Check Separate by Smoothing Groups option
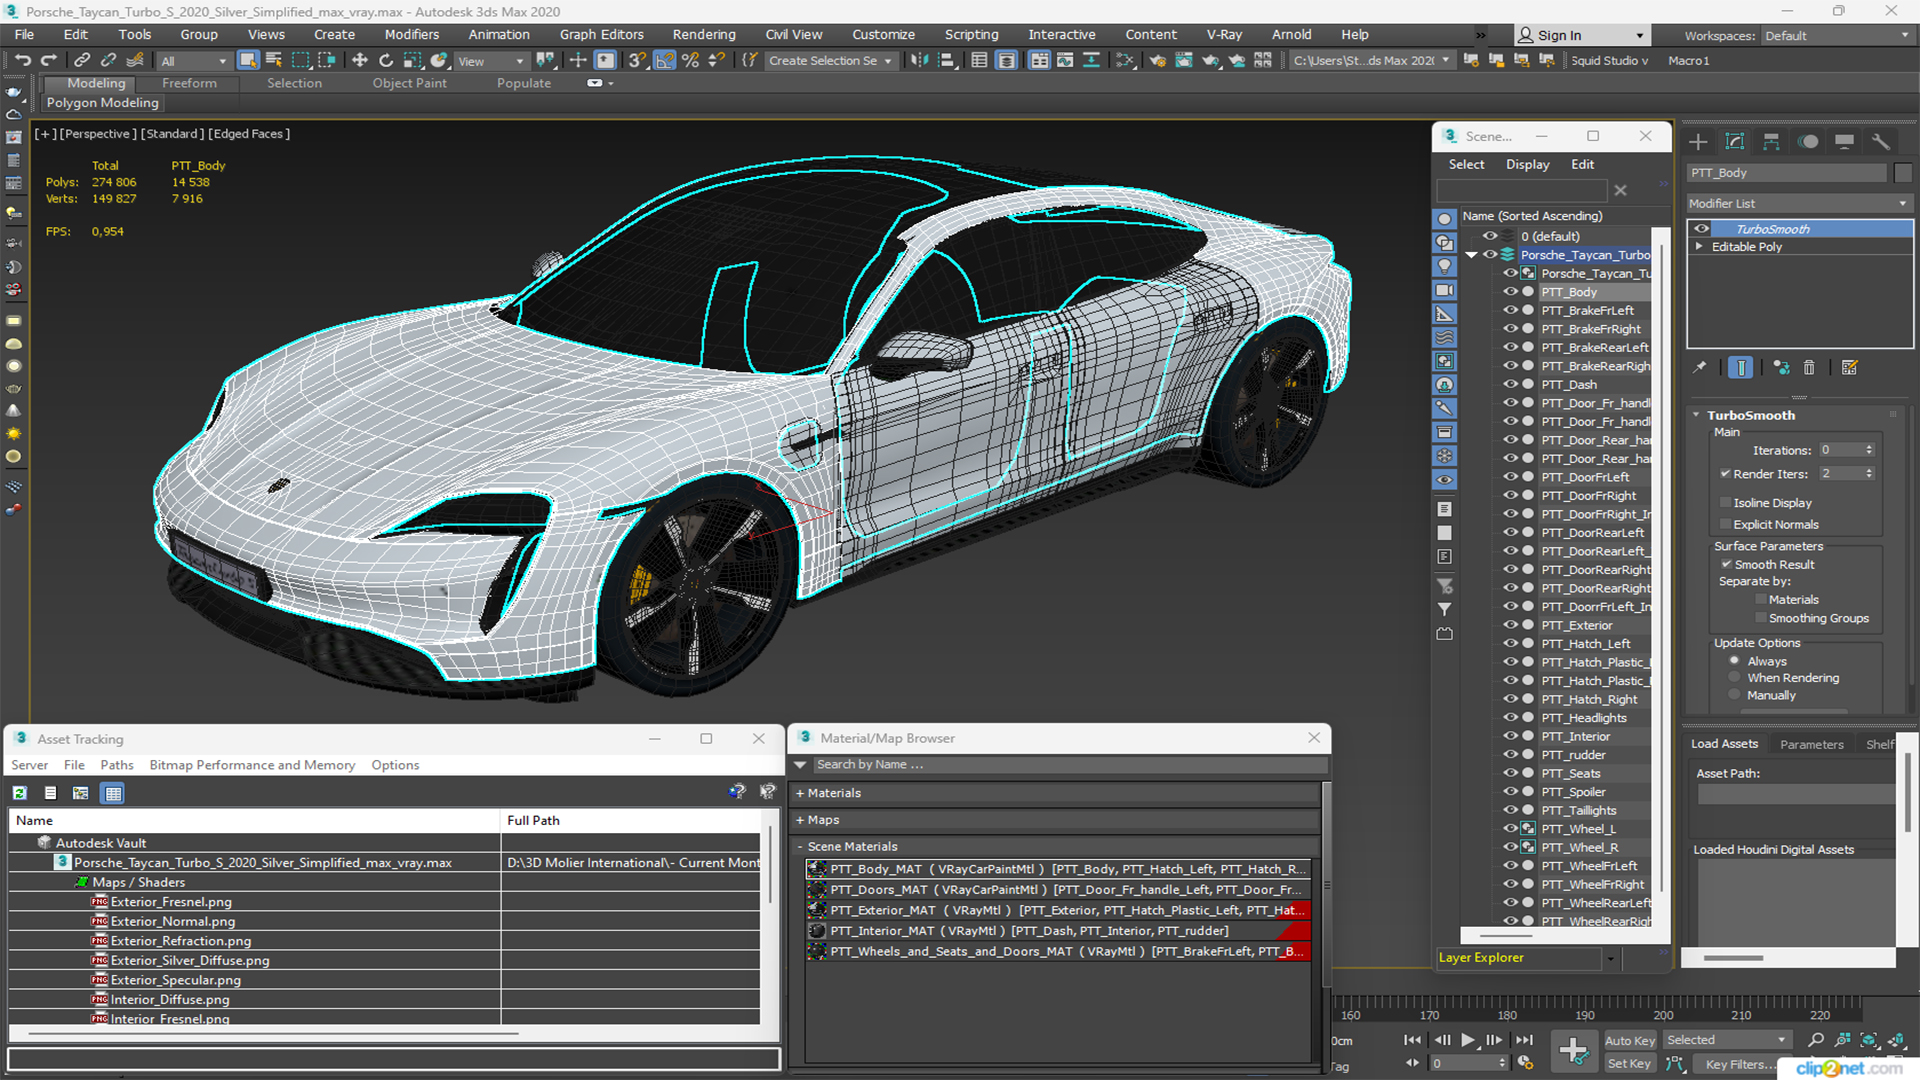1920x1080 pixels. [1761, 619]
